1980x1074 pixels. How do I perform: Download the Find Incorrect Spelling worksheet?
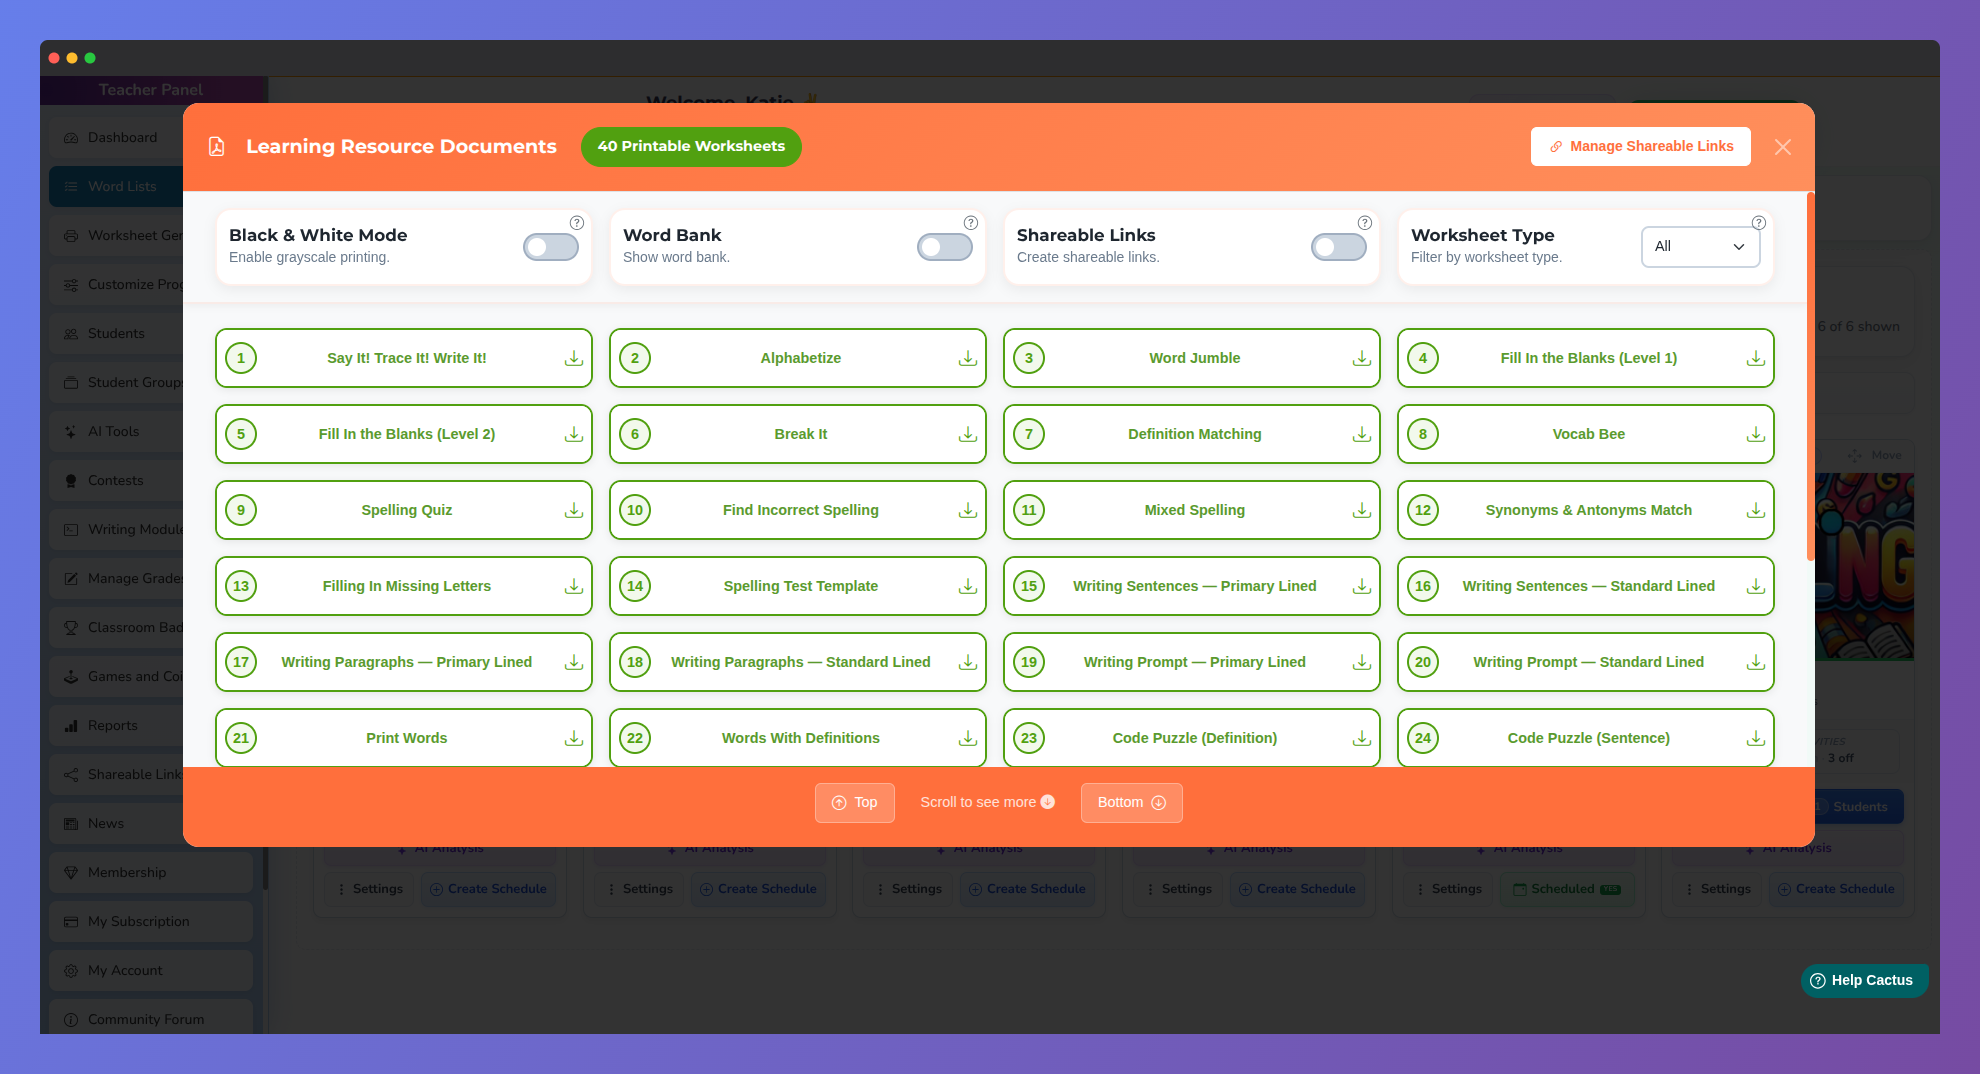(x=968, y=510)
